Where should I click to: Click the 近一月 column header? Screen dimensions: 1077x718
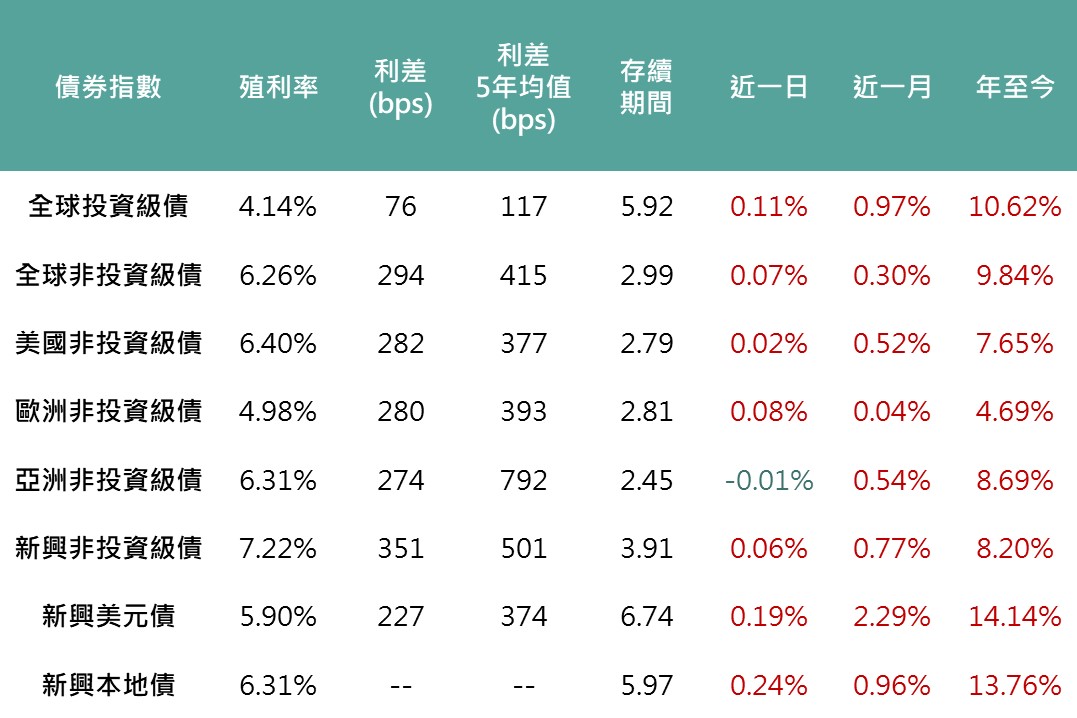891,87
